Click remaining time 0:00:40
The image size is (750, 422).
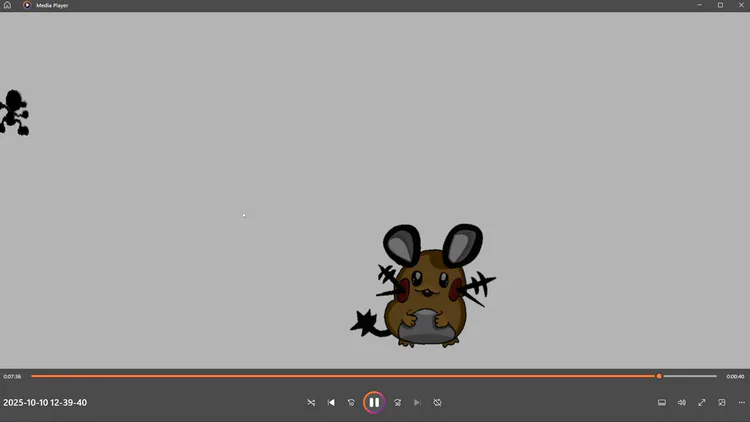[735, 377]
